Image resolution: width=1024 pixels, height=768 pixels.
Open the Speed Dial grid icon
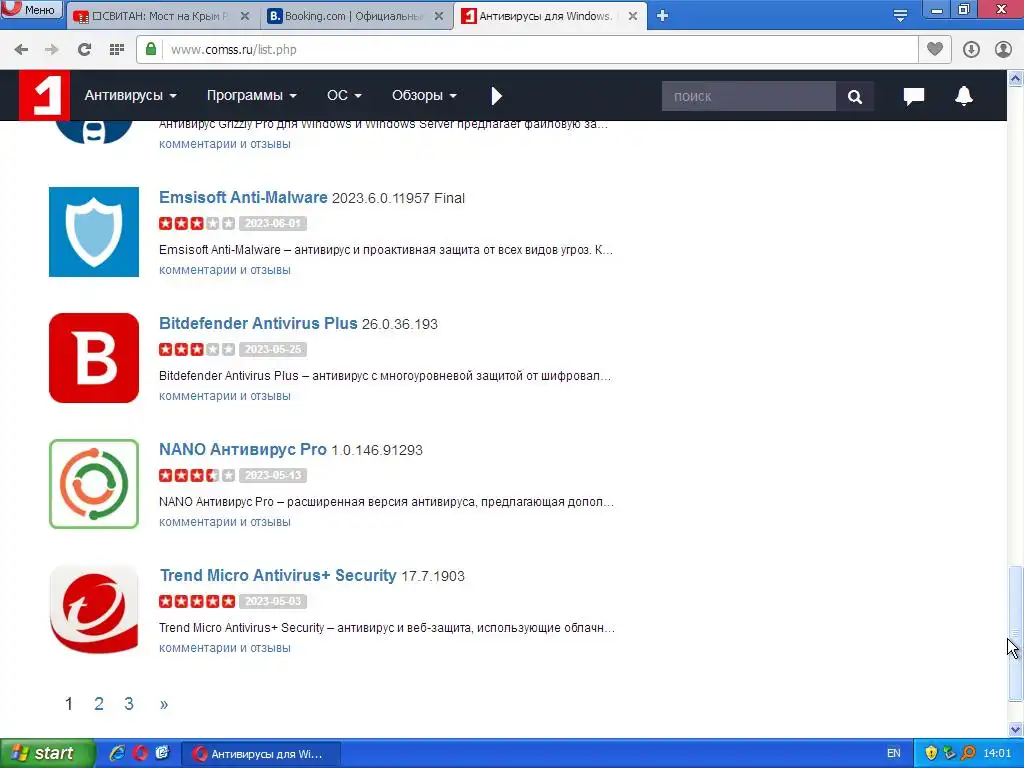[x=117, y=50]
